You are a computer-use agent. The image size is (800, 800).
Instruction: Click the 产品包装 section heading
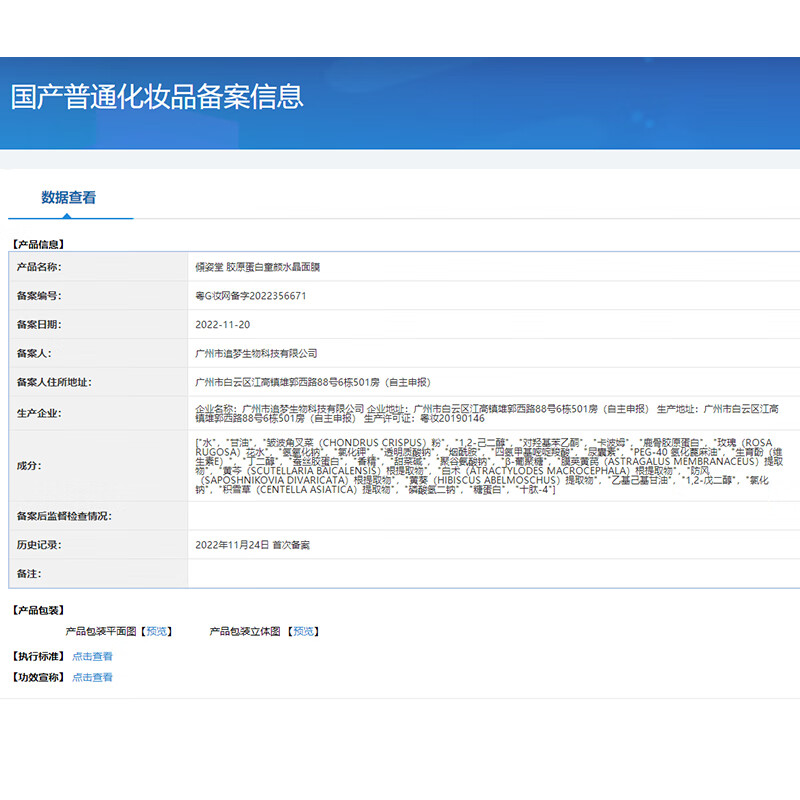point(38,610)
